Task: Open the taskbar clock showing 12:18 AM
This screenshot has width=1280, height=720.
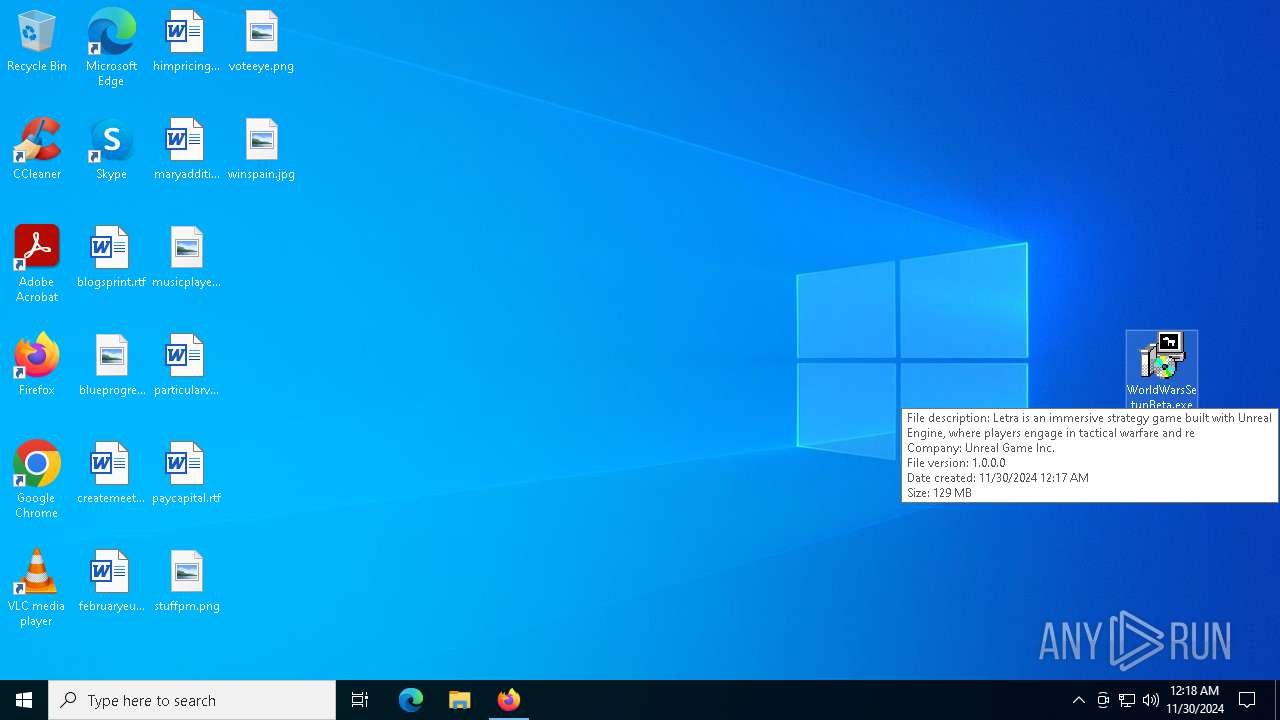Action: (x=1195, y=700)
